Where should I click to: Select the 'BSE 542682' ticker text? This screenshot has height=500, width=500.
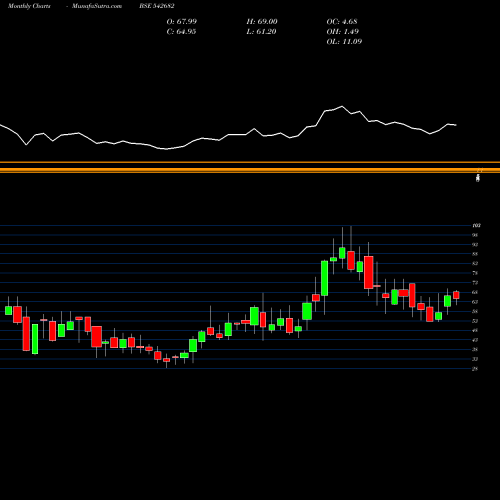coord(157,6)
